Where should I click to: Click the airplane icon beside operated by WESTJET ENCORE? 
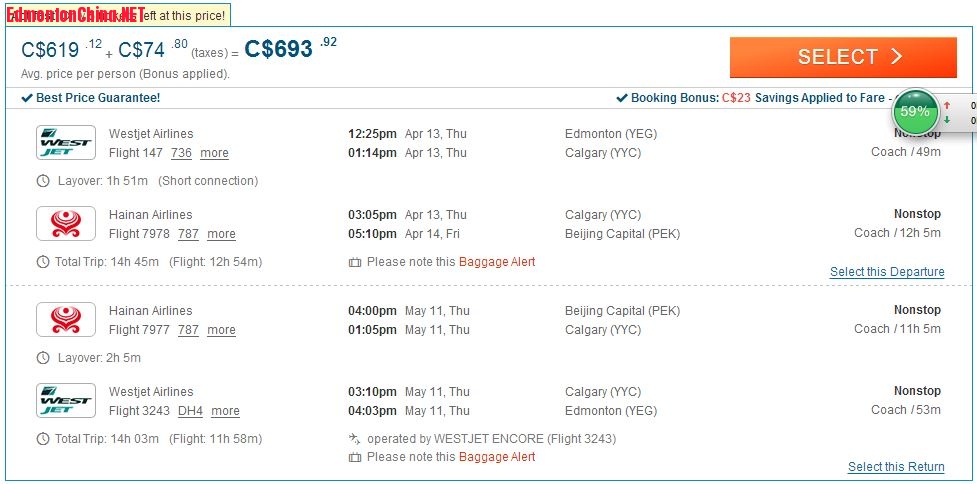click(355, 439)
